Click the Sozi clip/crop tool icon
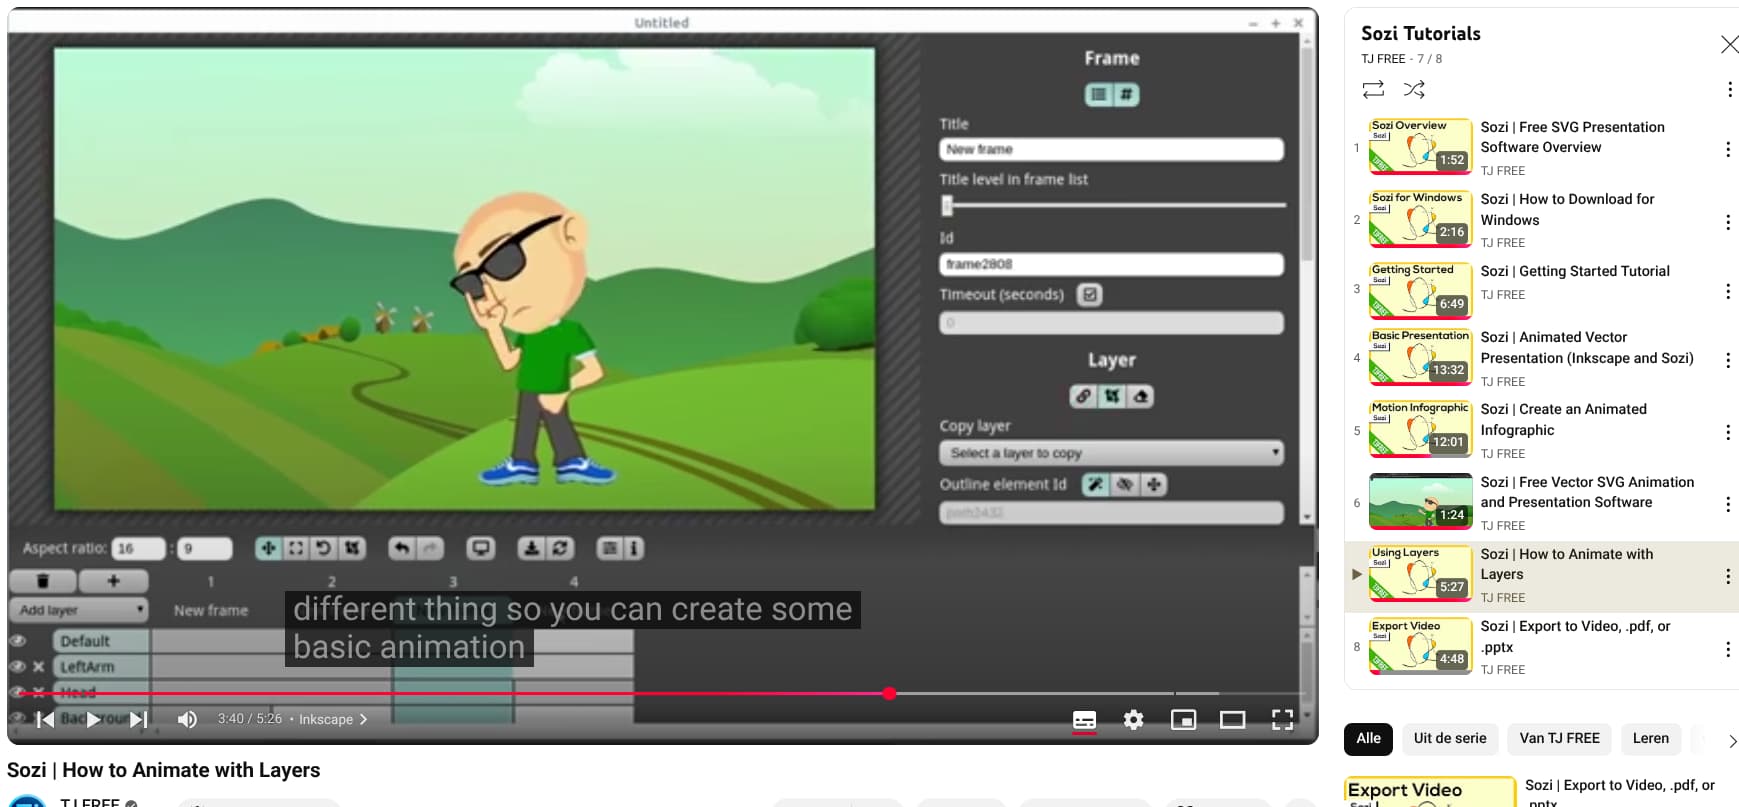1739x807 pixels. tap(352, 548)
